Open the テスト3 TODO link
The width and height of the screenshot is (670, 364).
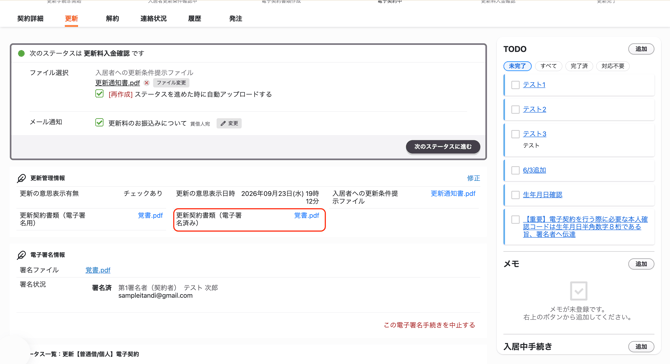pyautogui.click(x=535, y=134)
